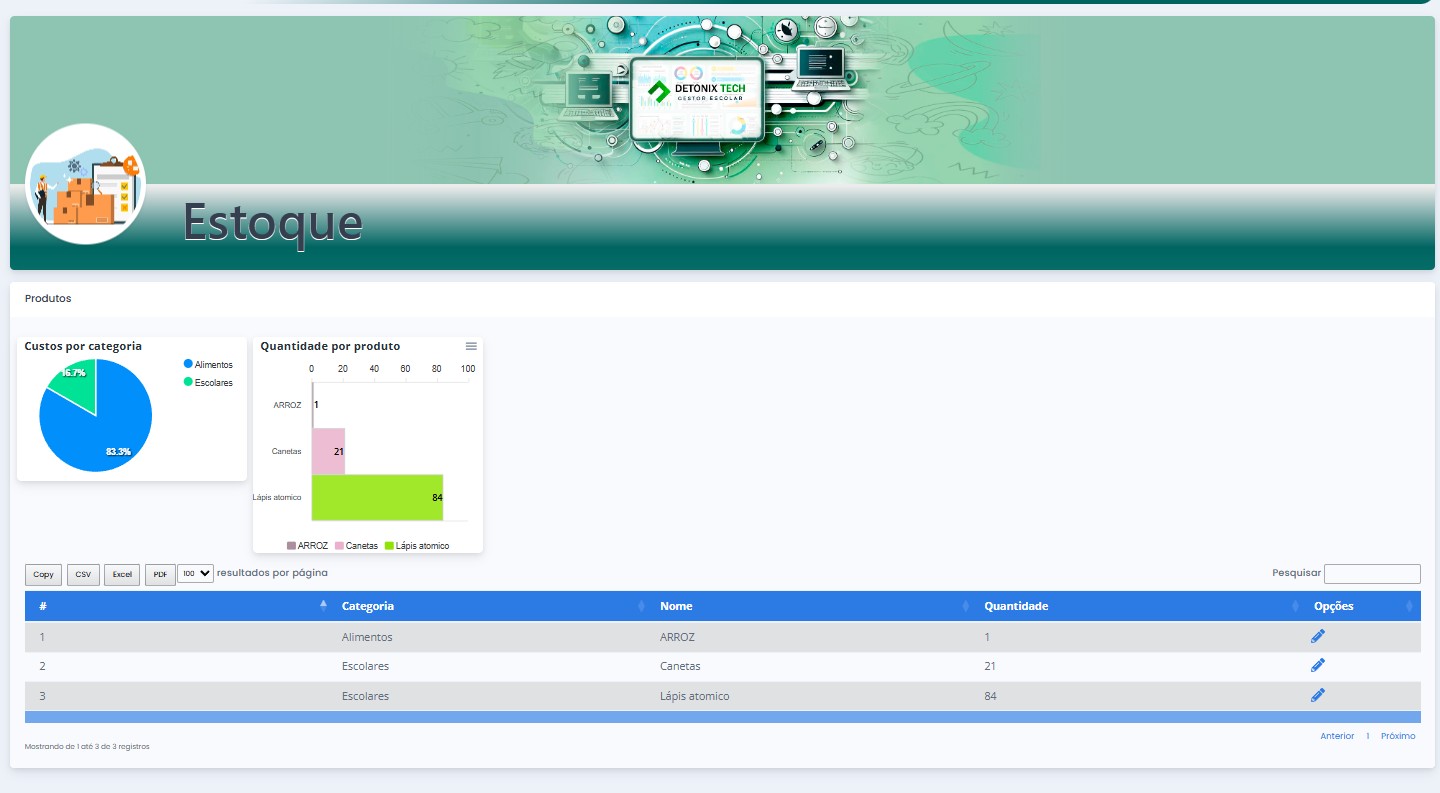The width and height of the screenshot is (1440, 793).
Task: Click the green Lápis atomico bar
Action: pyautogui.click(x=377, y=497)
